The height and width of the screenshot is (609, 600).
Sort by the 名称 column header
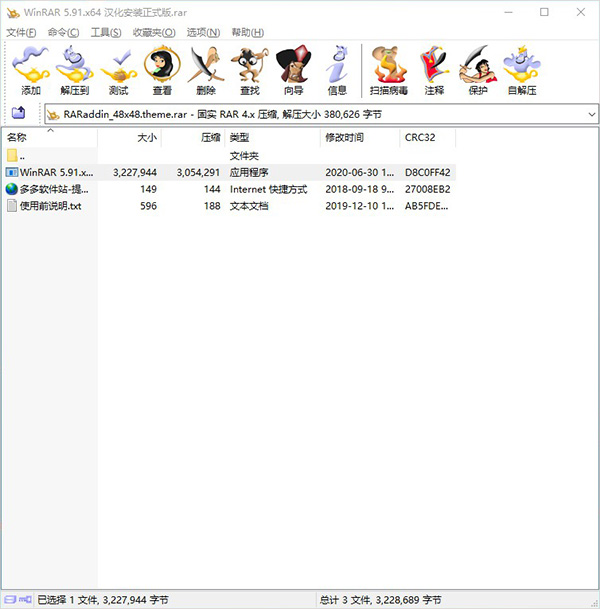point(50,137)
